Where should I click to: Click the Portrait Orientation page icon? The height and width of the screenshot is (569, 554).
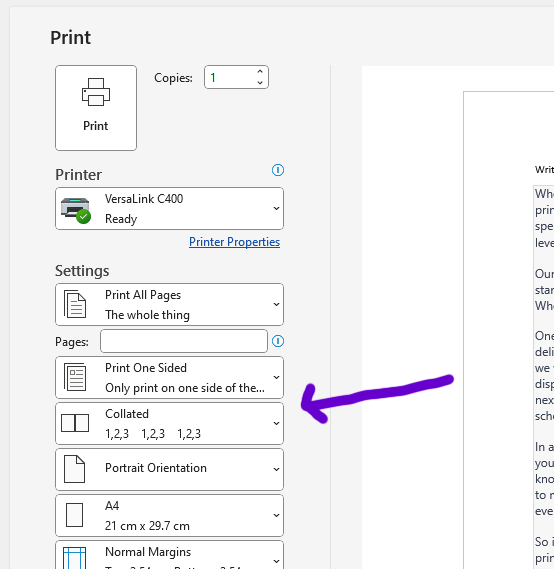point(74,469)
